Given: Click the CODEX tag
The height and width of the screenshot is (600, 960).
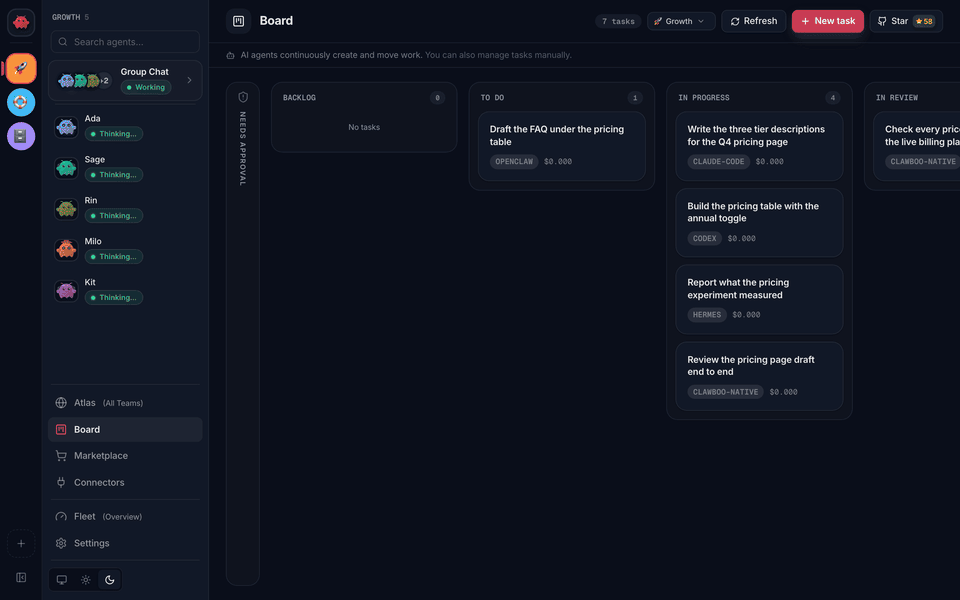Looking at the screenshot, I should [705, 239].
